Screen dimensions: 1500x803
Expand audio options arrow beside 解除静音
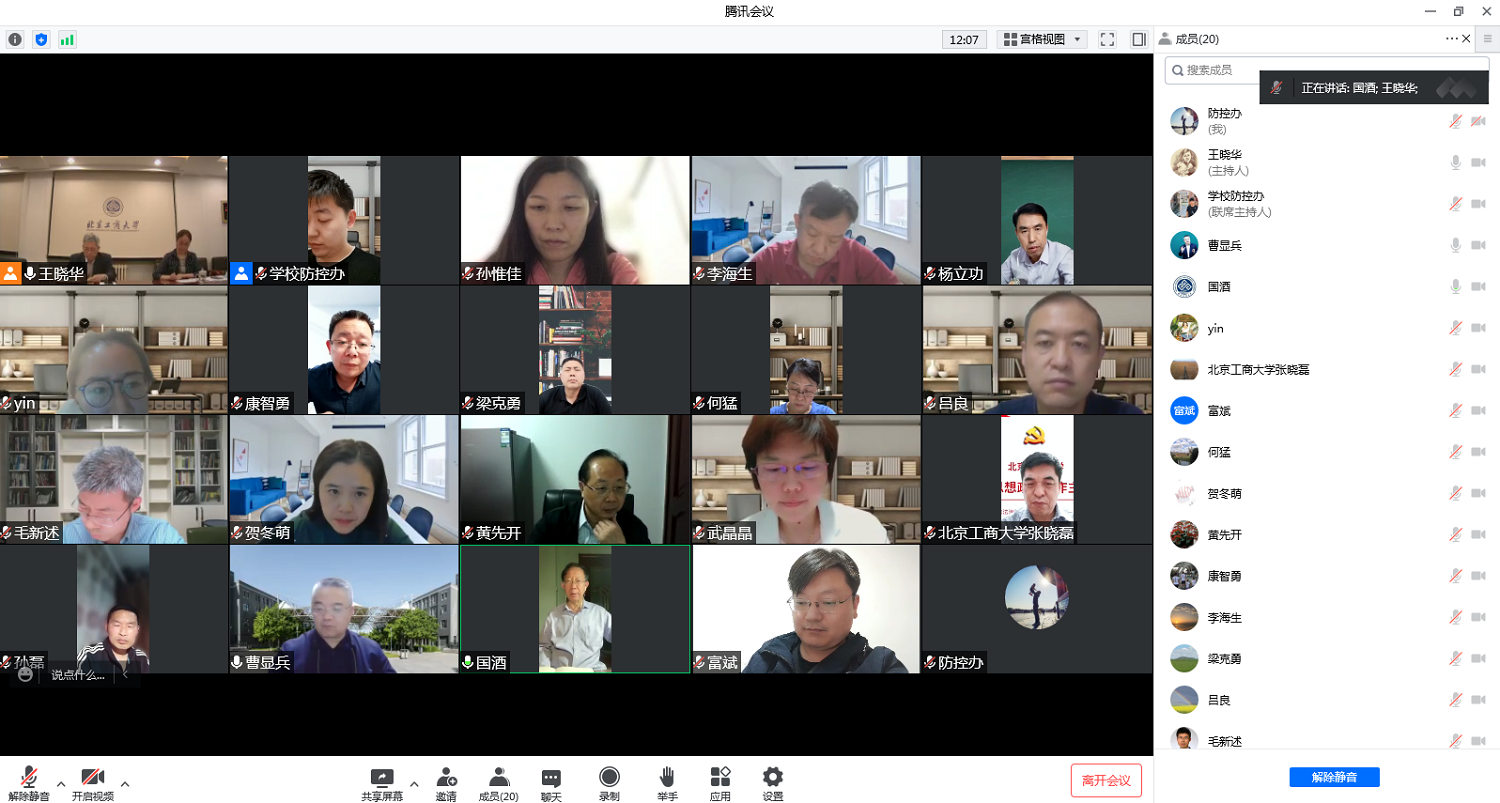point(61,783)
